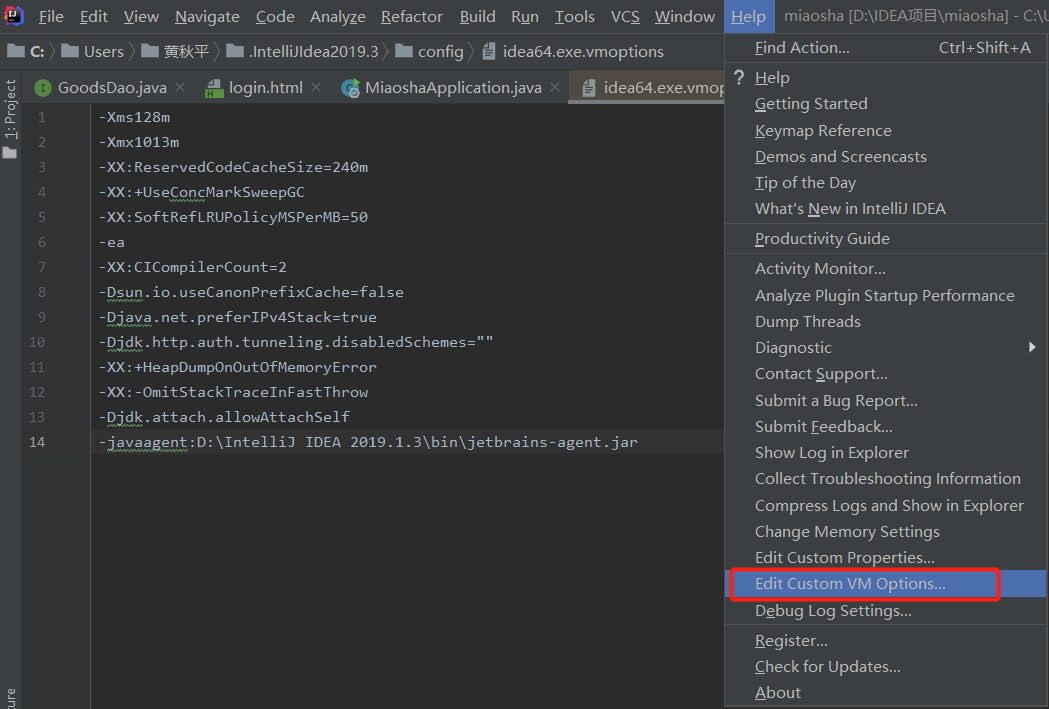Click the -javaagent line in editor
Image resolution: width=1049 pixels, height=709 pixels.
[368, 442]
